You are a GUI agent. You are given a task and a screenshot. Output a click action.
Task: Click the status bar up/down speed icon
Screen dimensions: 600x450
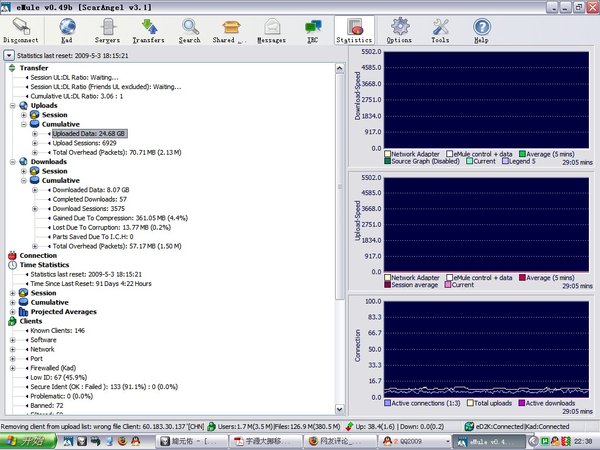click(x=349, y=426)
